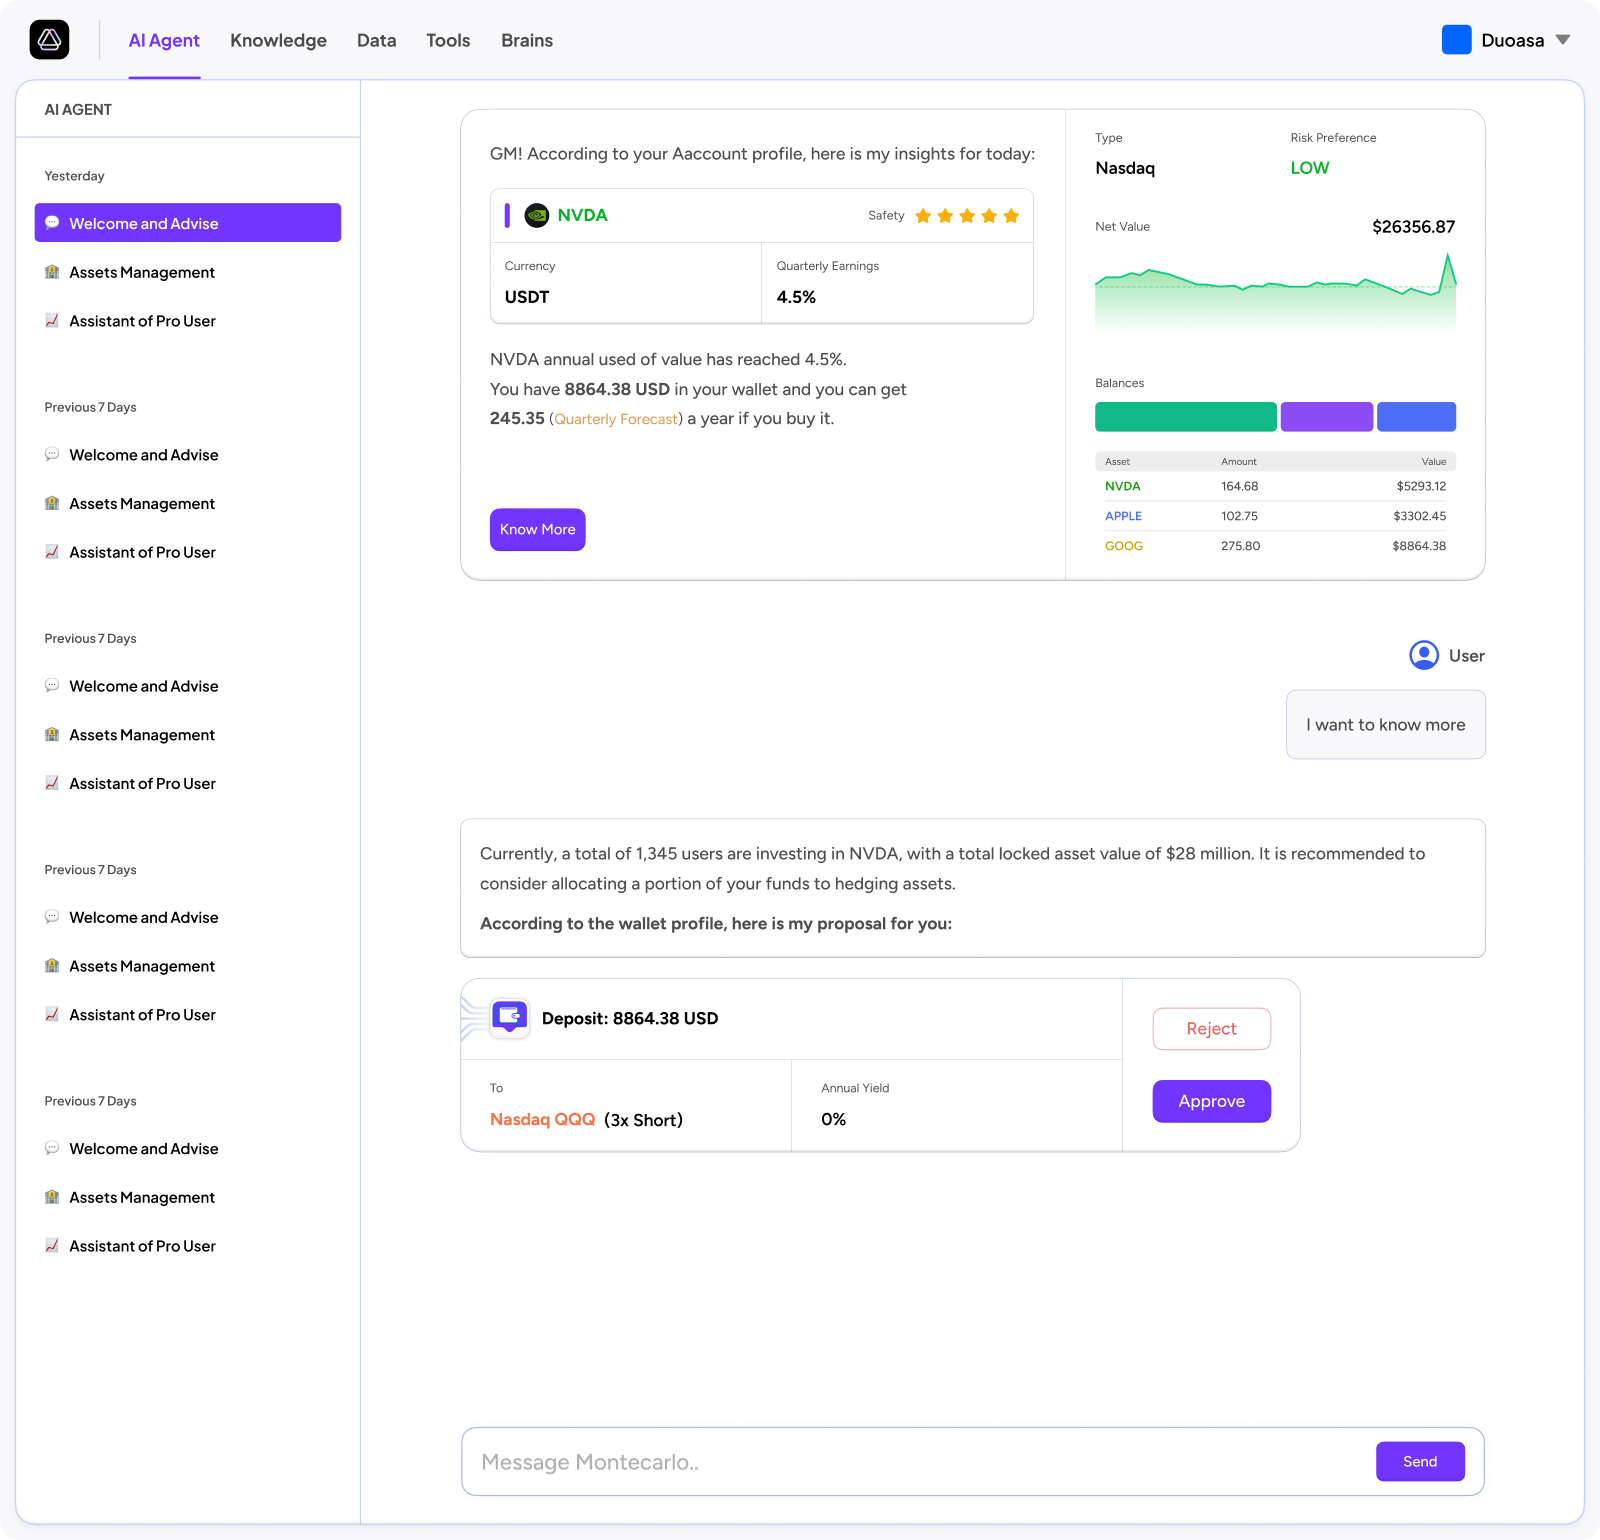
Task: Click the 'I want to know more' message
Action: [x=1386, y=725]
